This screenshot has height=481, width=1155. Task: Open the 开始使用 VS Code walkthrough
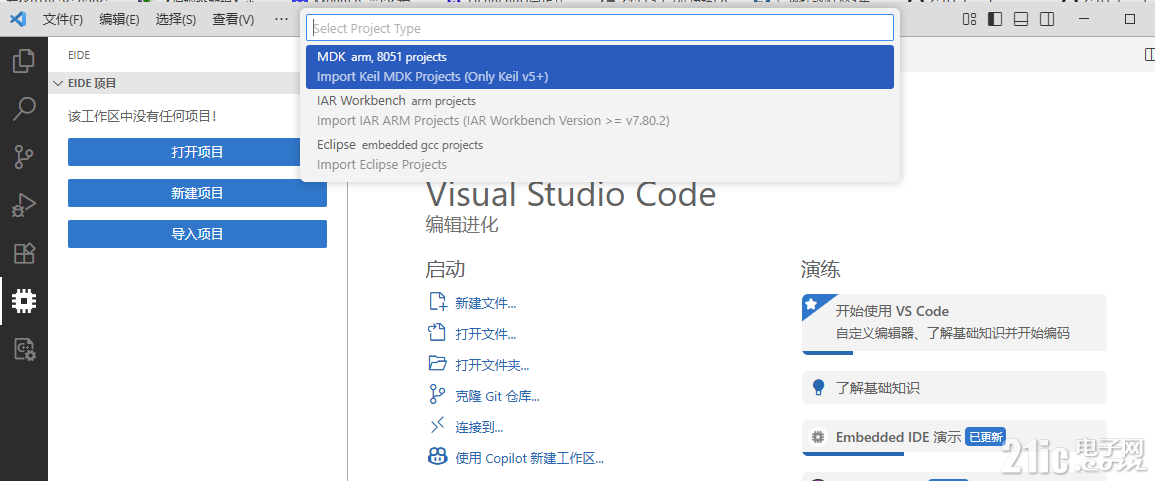[x=954, y=323]
